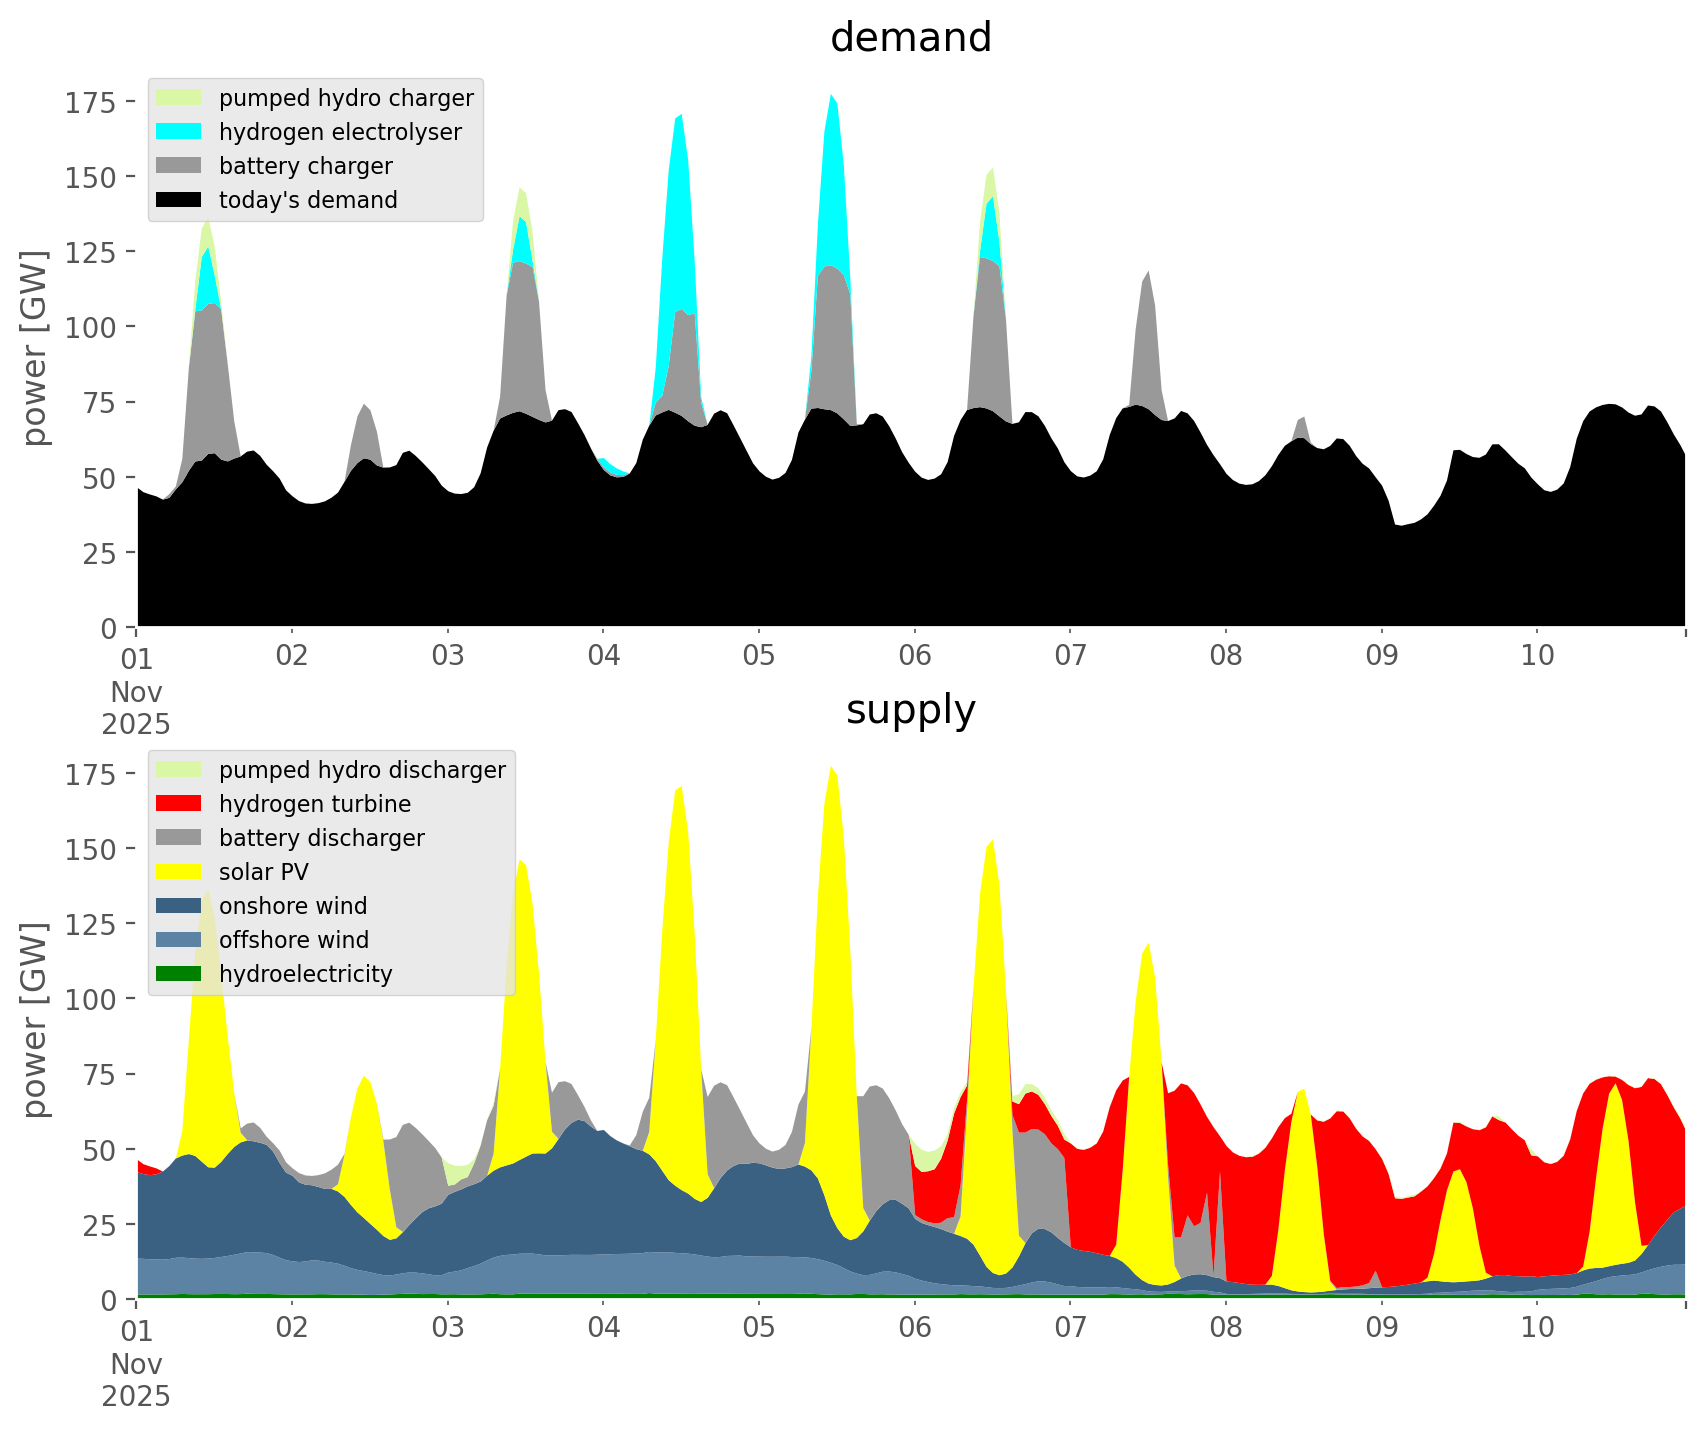Click the supply chart's 'power [GW]' axis label
The height and width of the screenshot is (1431, 1706).
pos(35,1020)
